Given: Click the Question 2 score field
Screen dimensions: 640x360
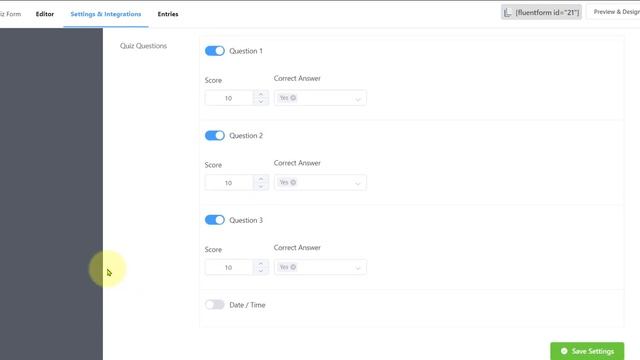Looking at the screenshot, I should coord(229,182).
